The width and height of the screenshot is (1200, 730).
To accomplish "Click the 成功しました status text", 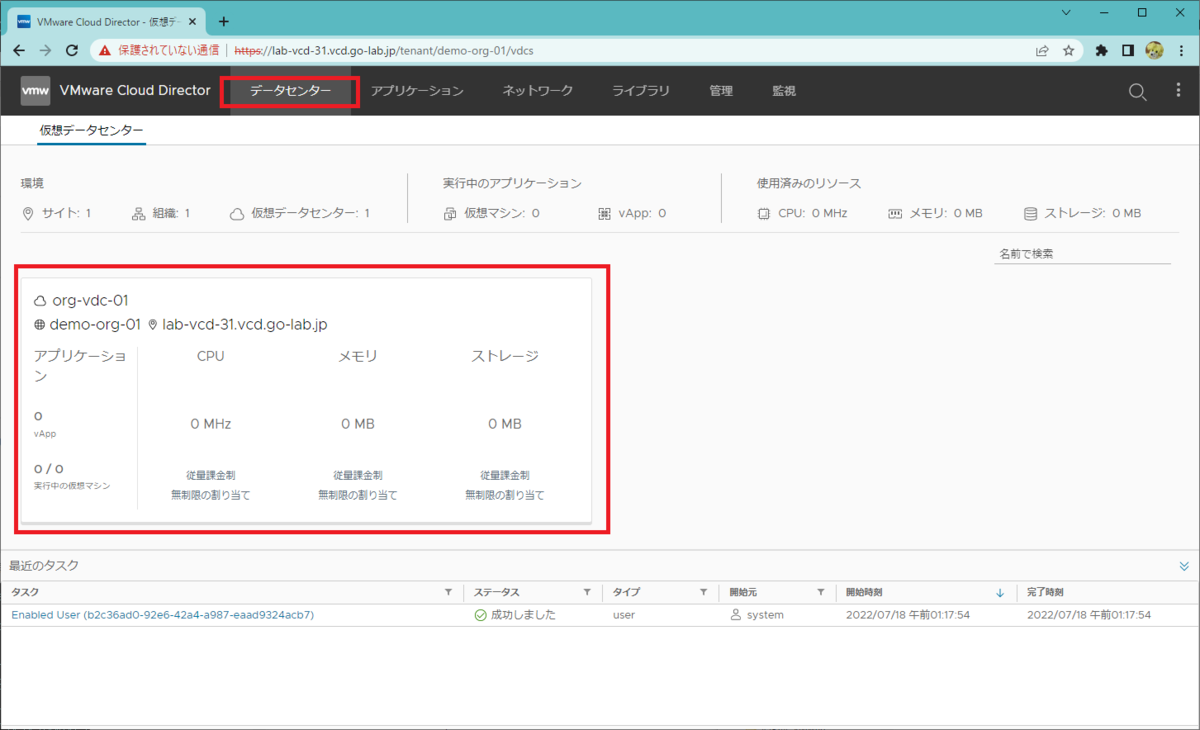I will coord(523,615).
